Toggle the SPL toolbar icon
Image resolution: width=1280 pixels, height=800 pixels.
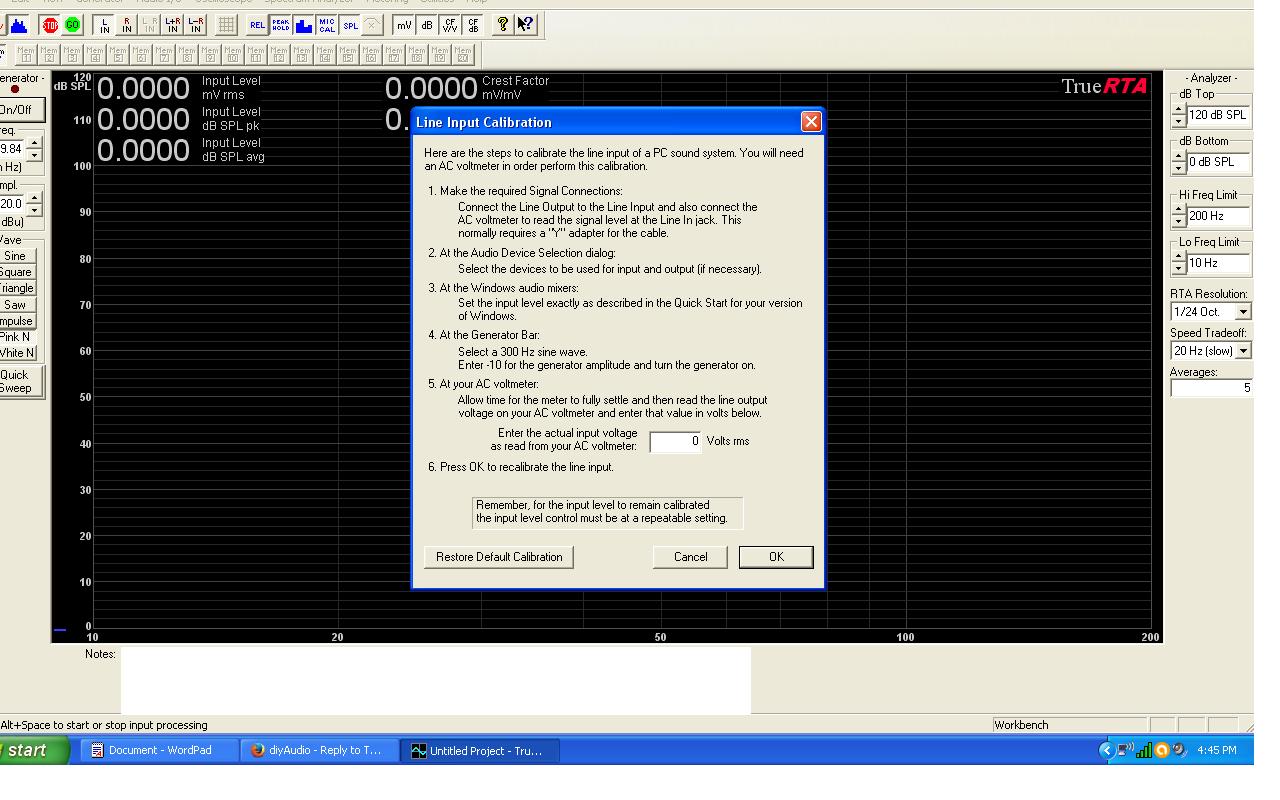click(x=350, y=25)
